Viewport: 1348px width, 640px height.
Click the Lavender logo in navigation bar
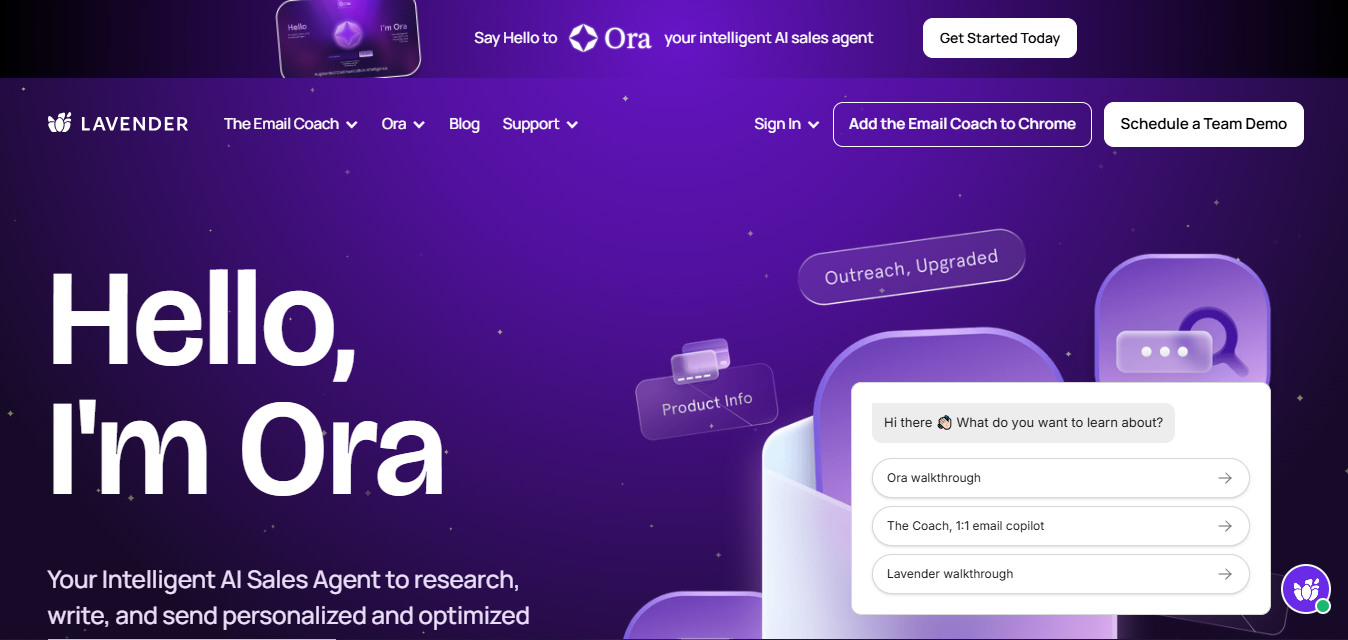(x=118, y=124)
